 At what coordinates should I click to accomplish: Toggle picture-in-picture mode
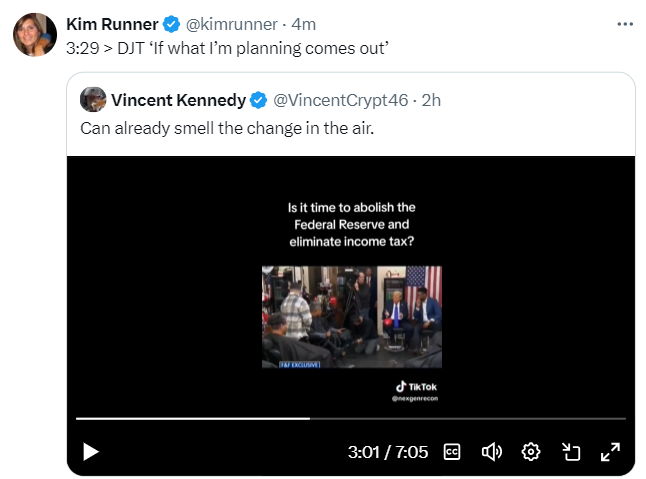tap(571, 452)
